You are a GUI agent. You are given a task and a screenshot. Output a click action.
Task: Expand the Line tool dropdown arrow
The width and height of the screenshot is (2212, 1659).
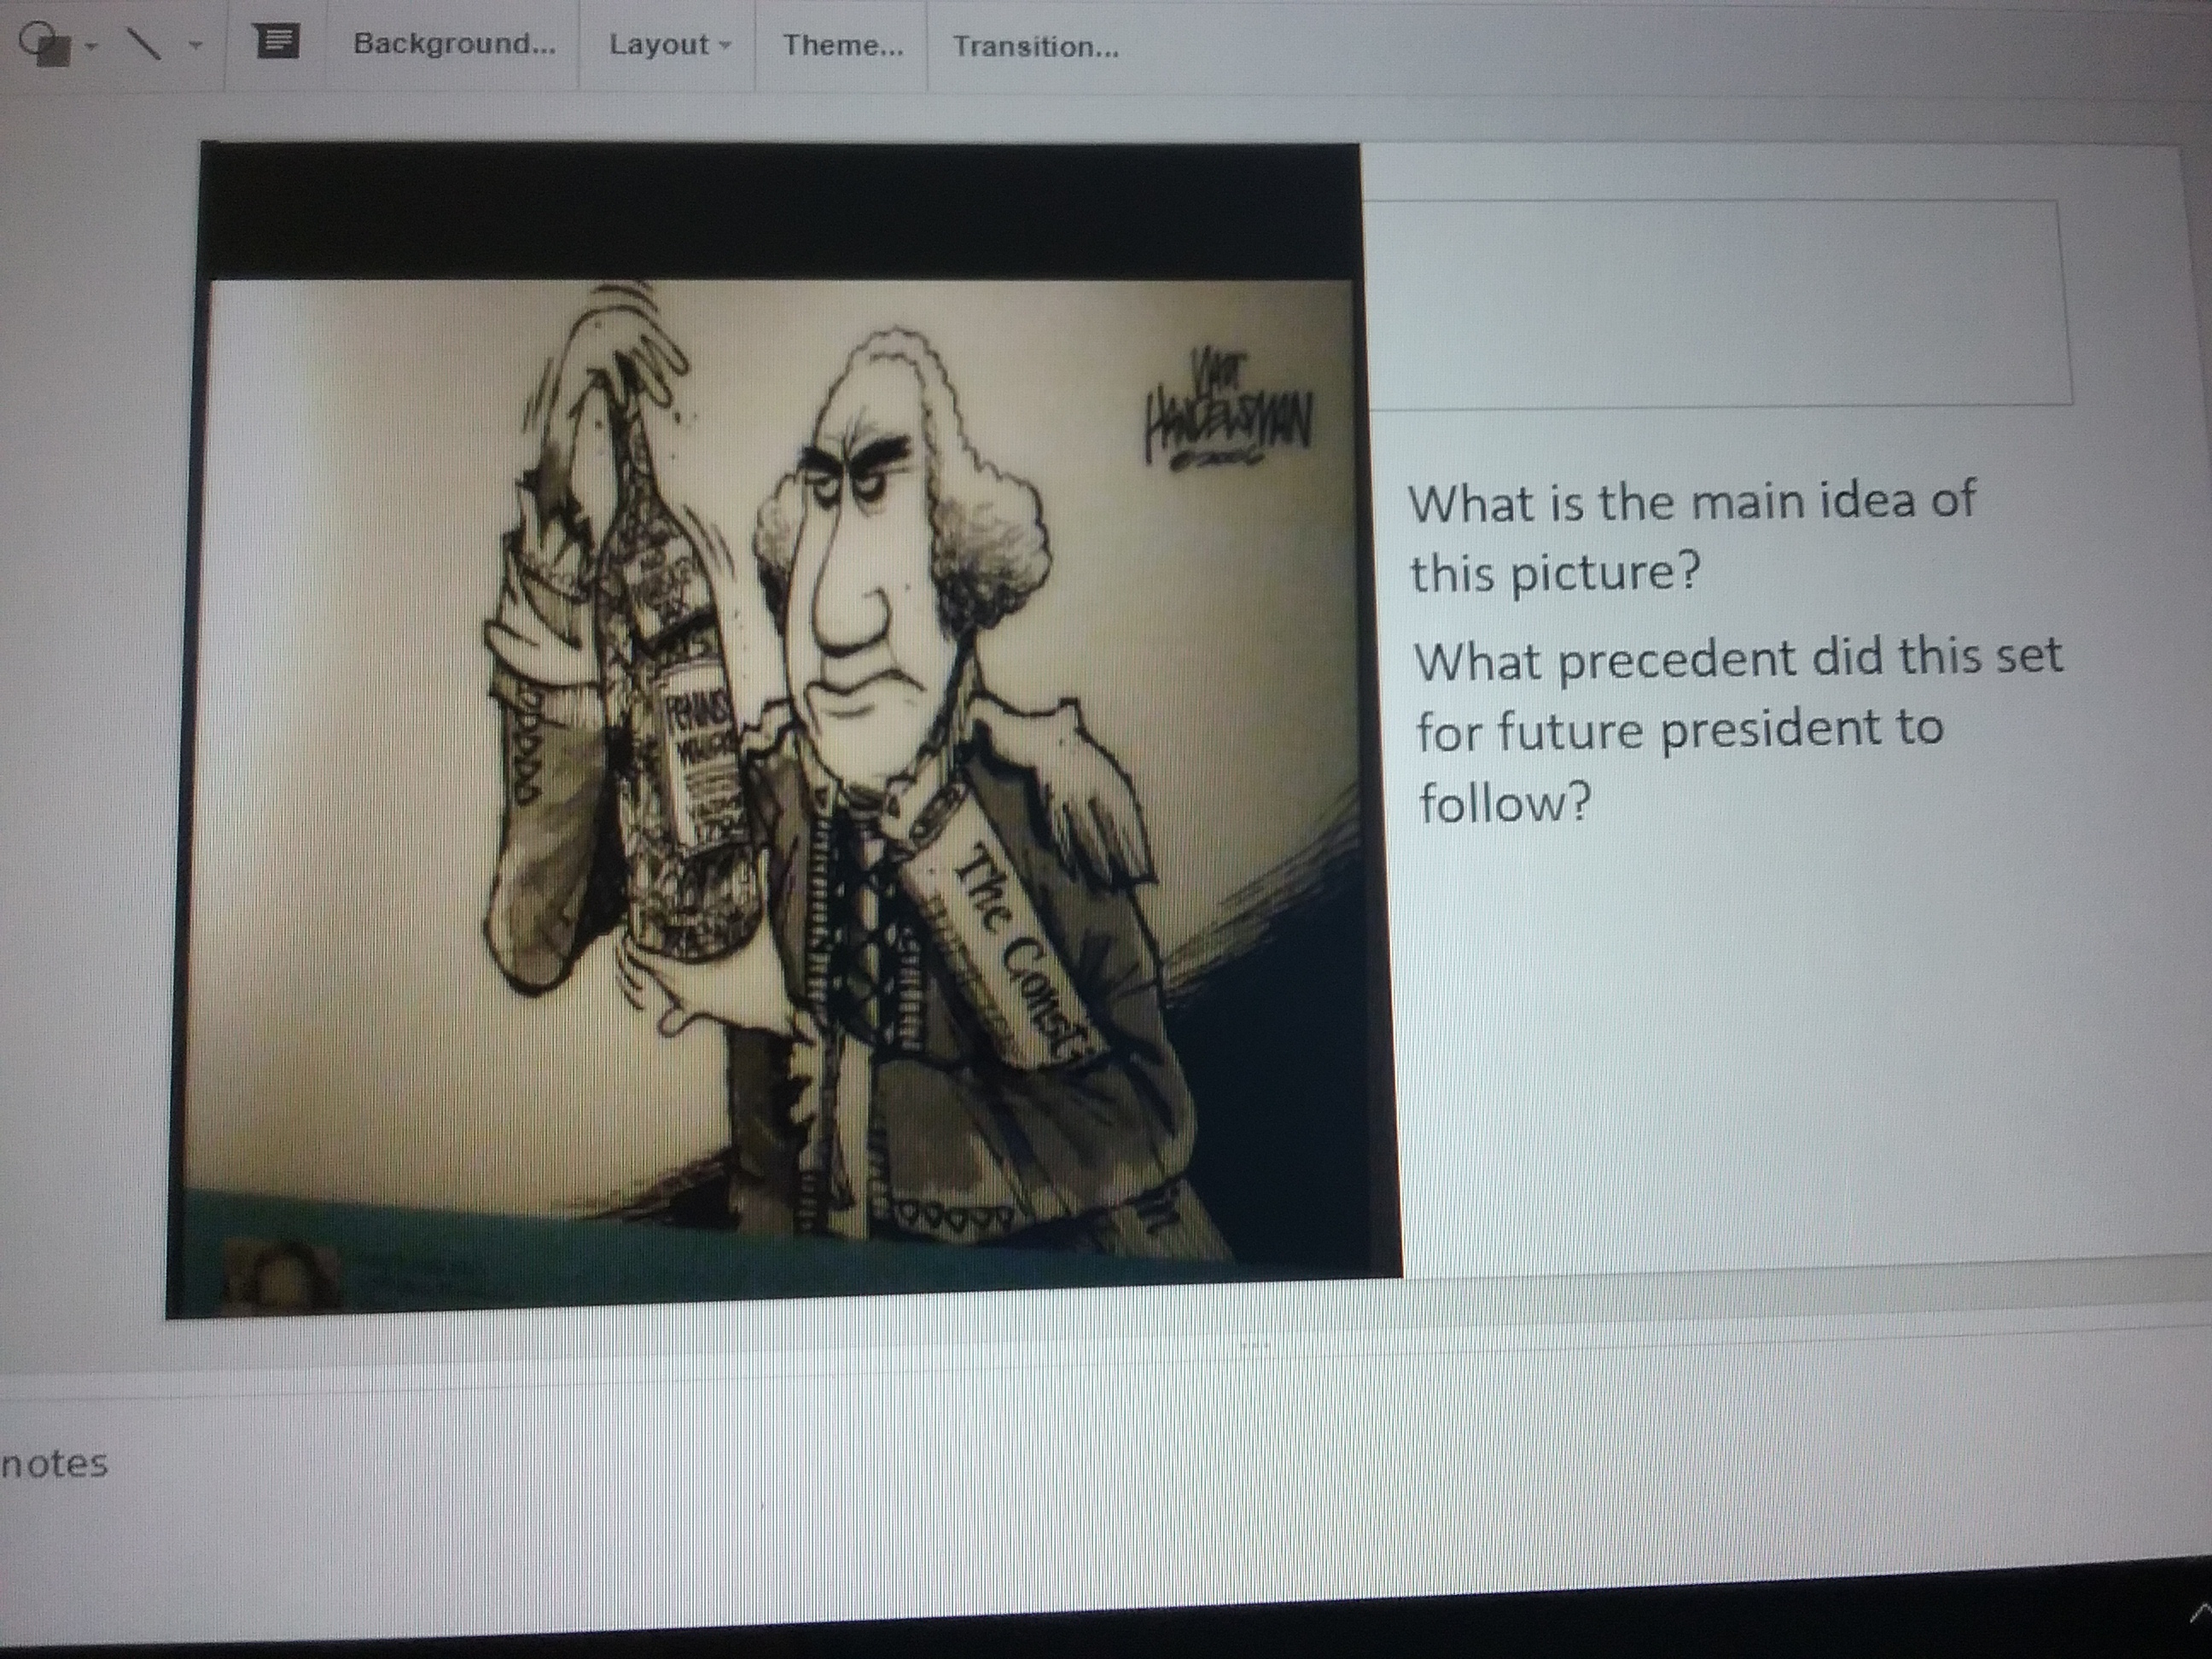click(x=195, y=45)
